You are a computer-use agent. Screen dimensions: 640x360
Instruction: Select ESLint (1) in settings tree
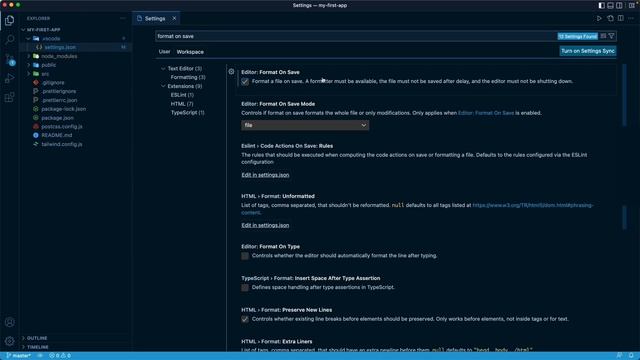pos(182,95)
